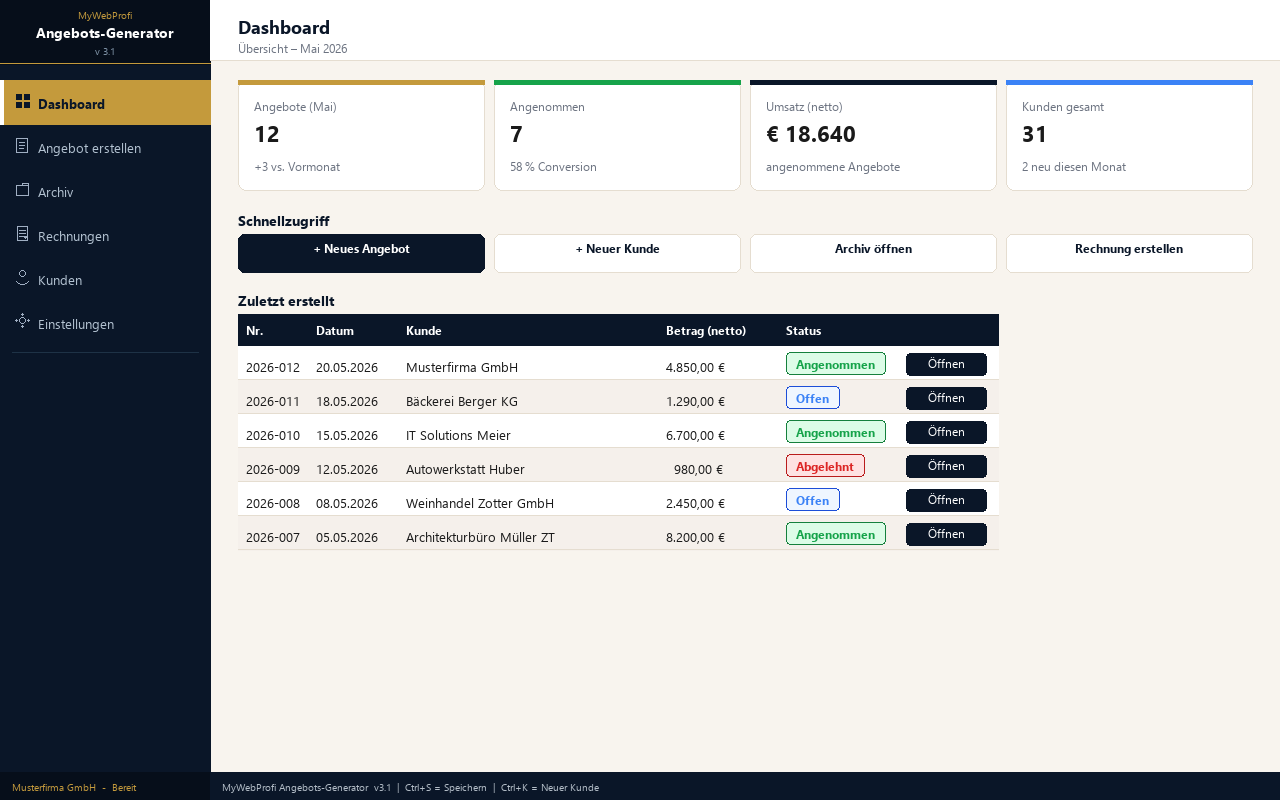
Task: Go to Angebot erstellen page
Action: (x=105, y=147)
